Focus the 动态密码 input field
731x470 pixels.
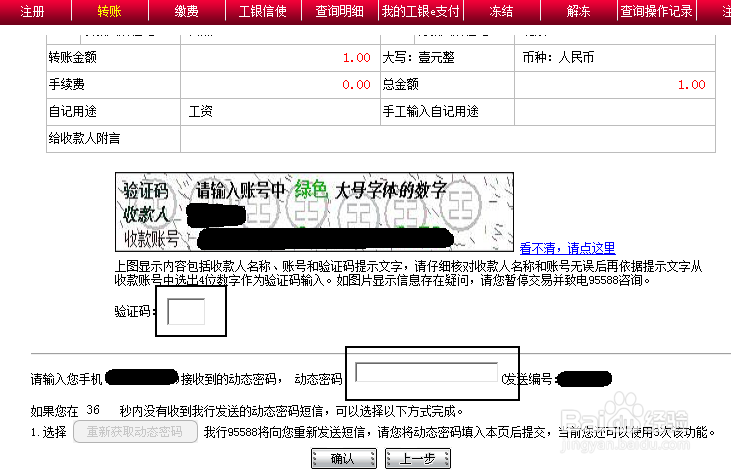coord(426,373)
